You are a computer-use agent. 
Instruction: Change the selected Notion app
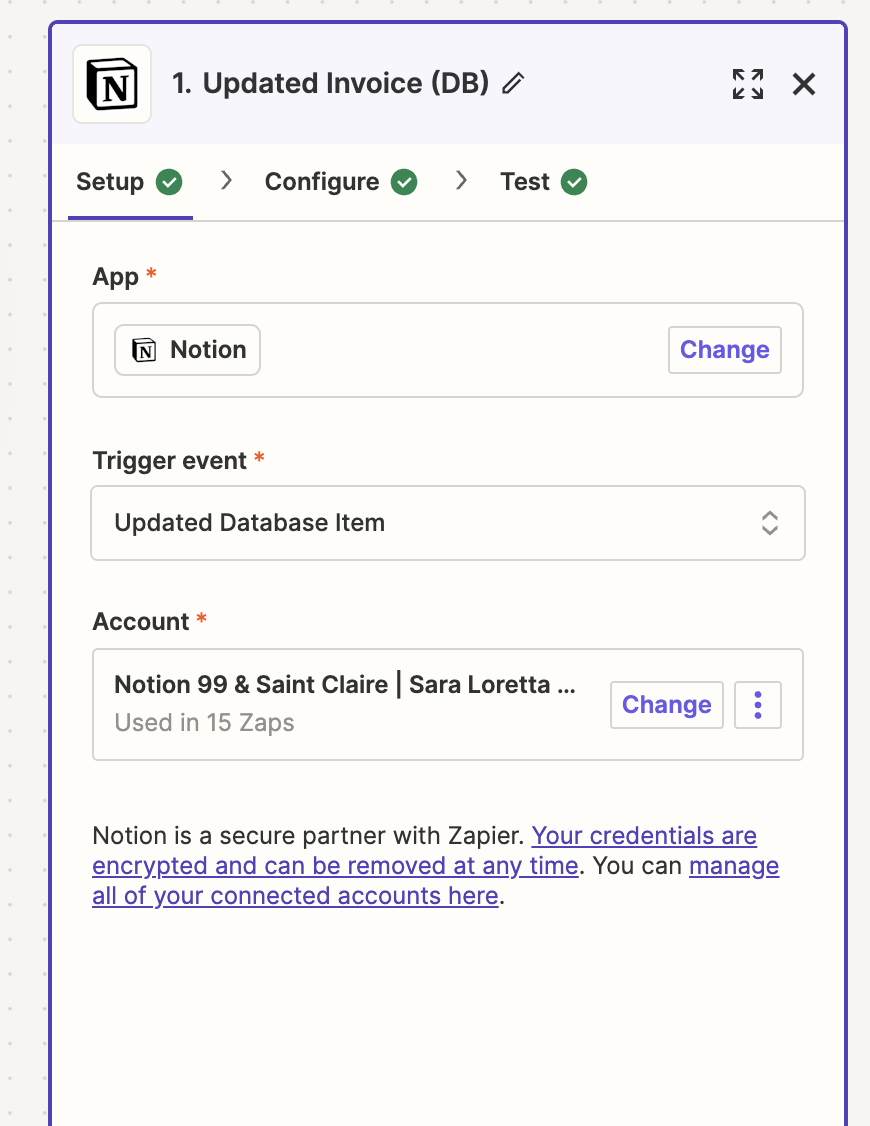point(725,350)
